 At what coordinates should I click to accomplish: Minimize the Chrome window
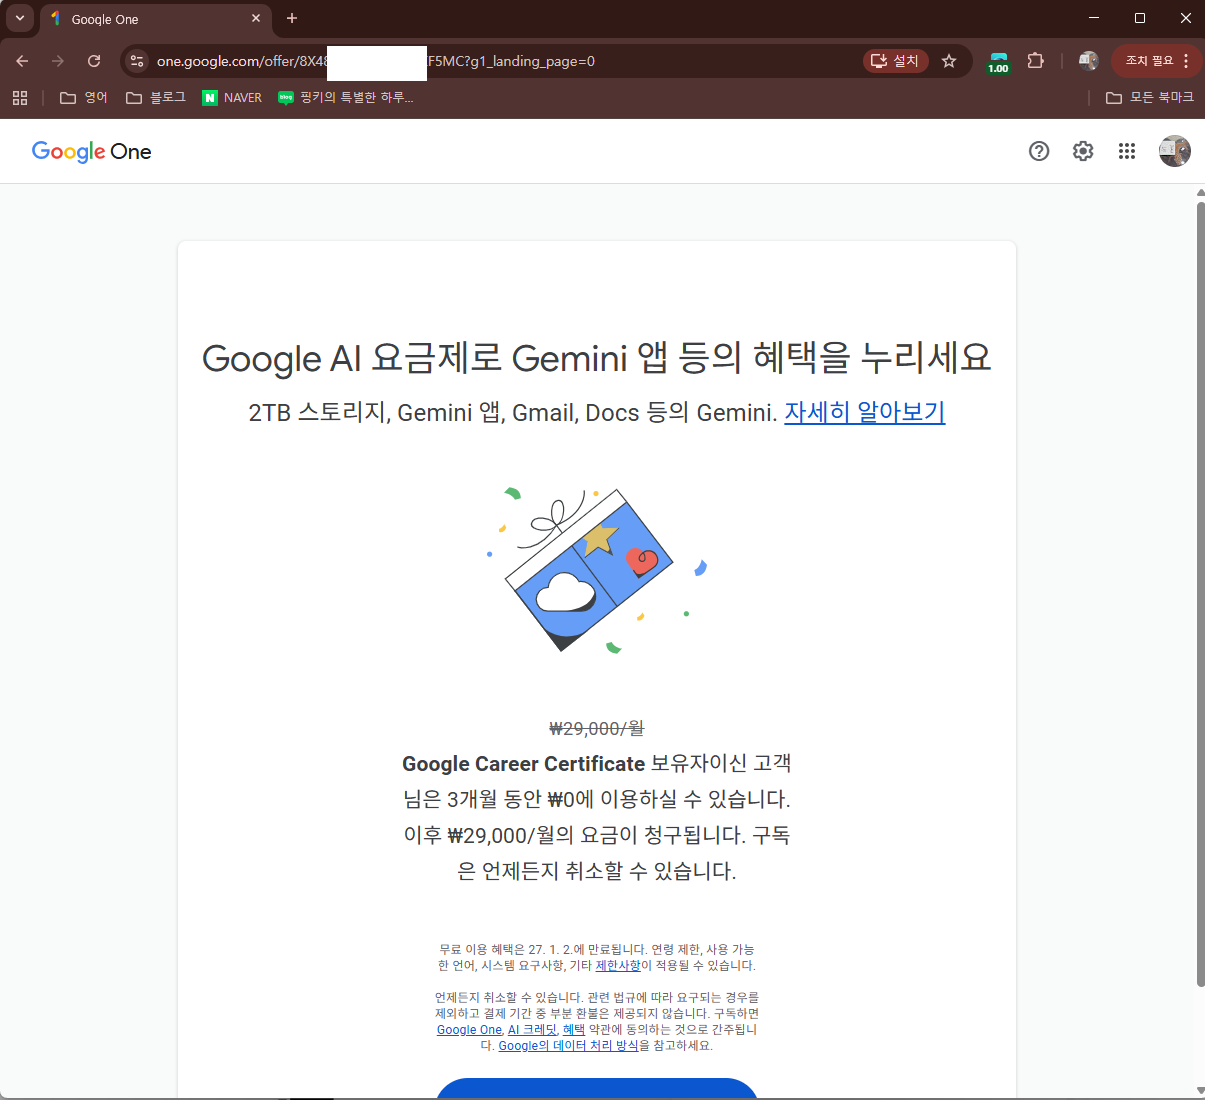click(x=1093, y=18)
